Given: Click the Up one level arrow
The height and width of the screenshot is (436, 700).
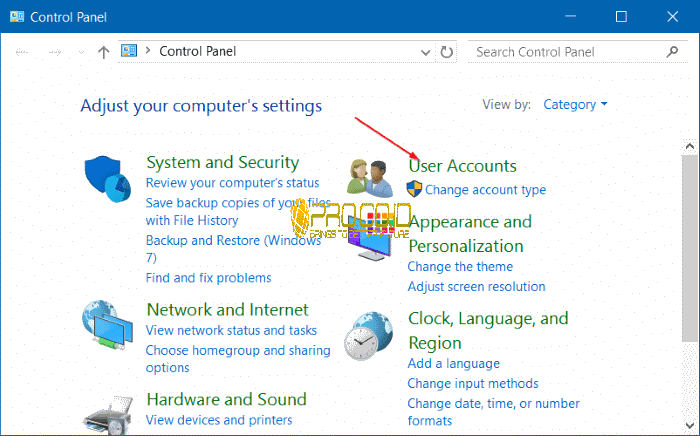Looking at the screenshot, I should [x=104, y=52].
